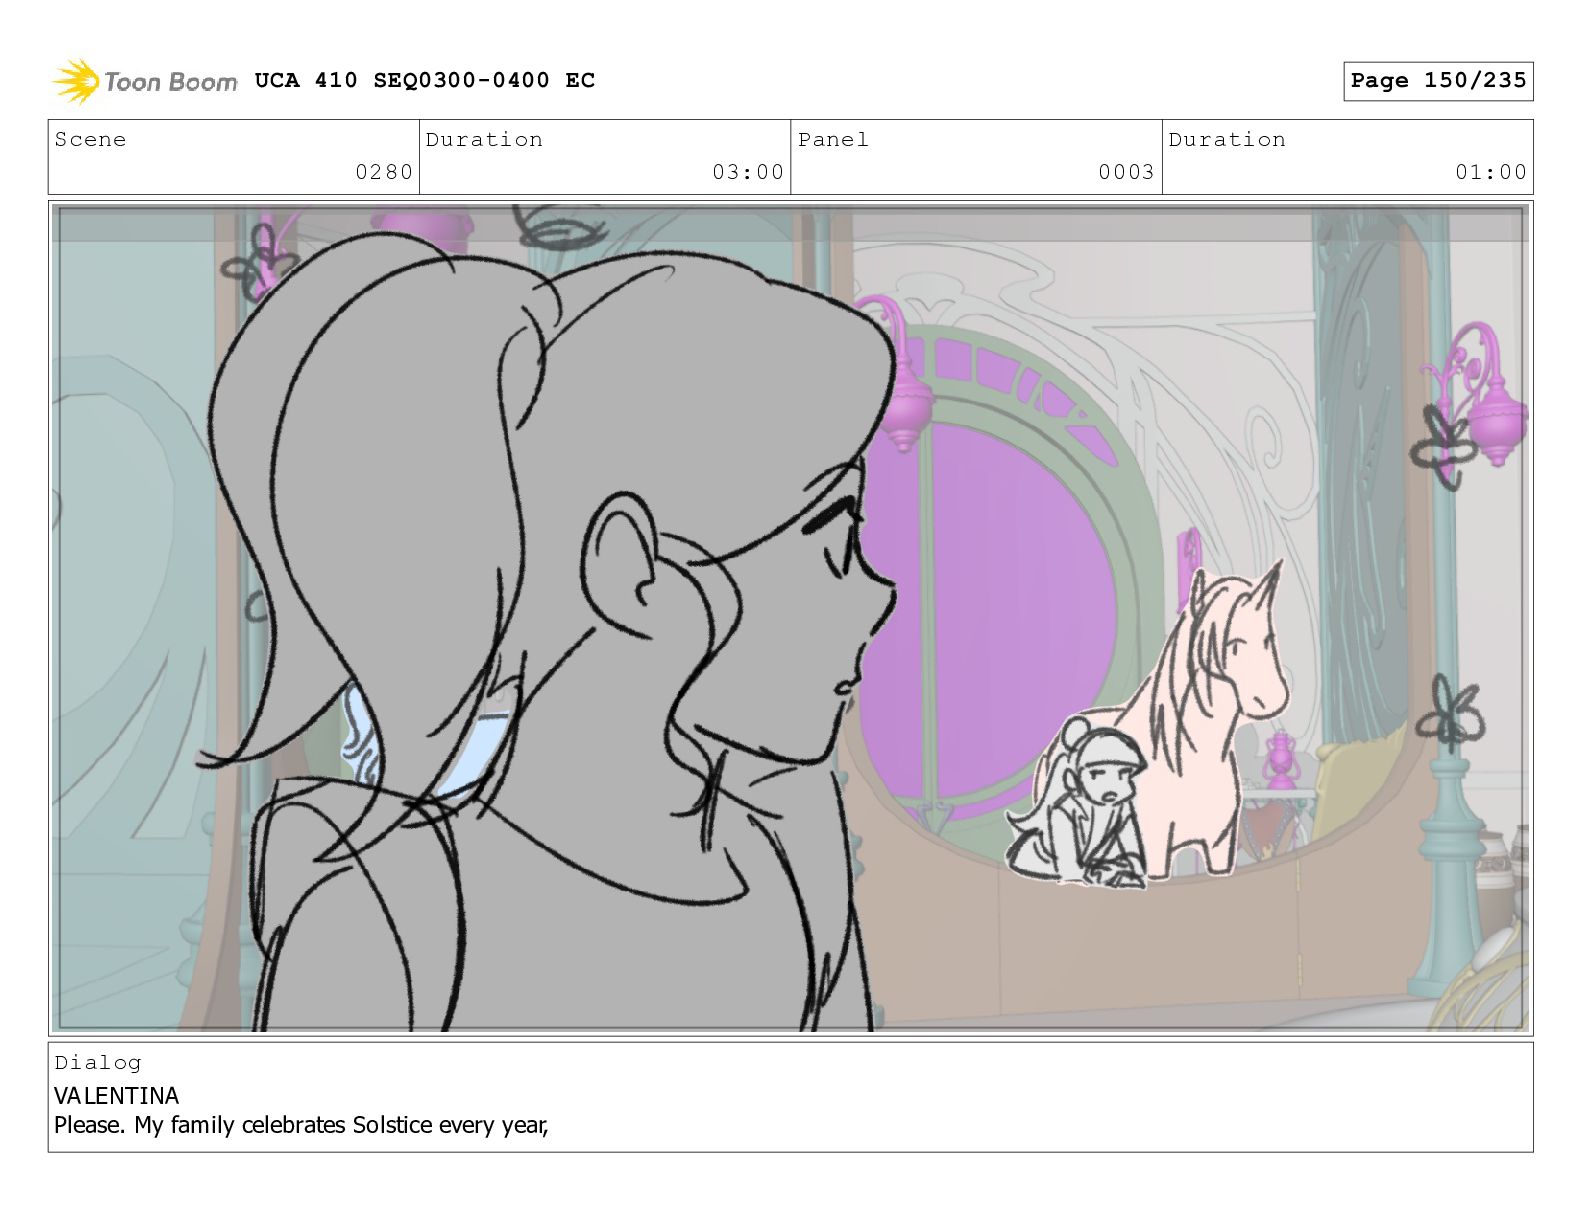This screenshot has width=1584, height=1224.
Task: Click the Page 150/235 indicator box
Action: (1438, 81)
